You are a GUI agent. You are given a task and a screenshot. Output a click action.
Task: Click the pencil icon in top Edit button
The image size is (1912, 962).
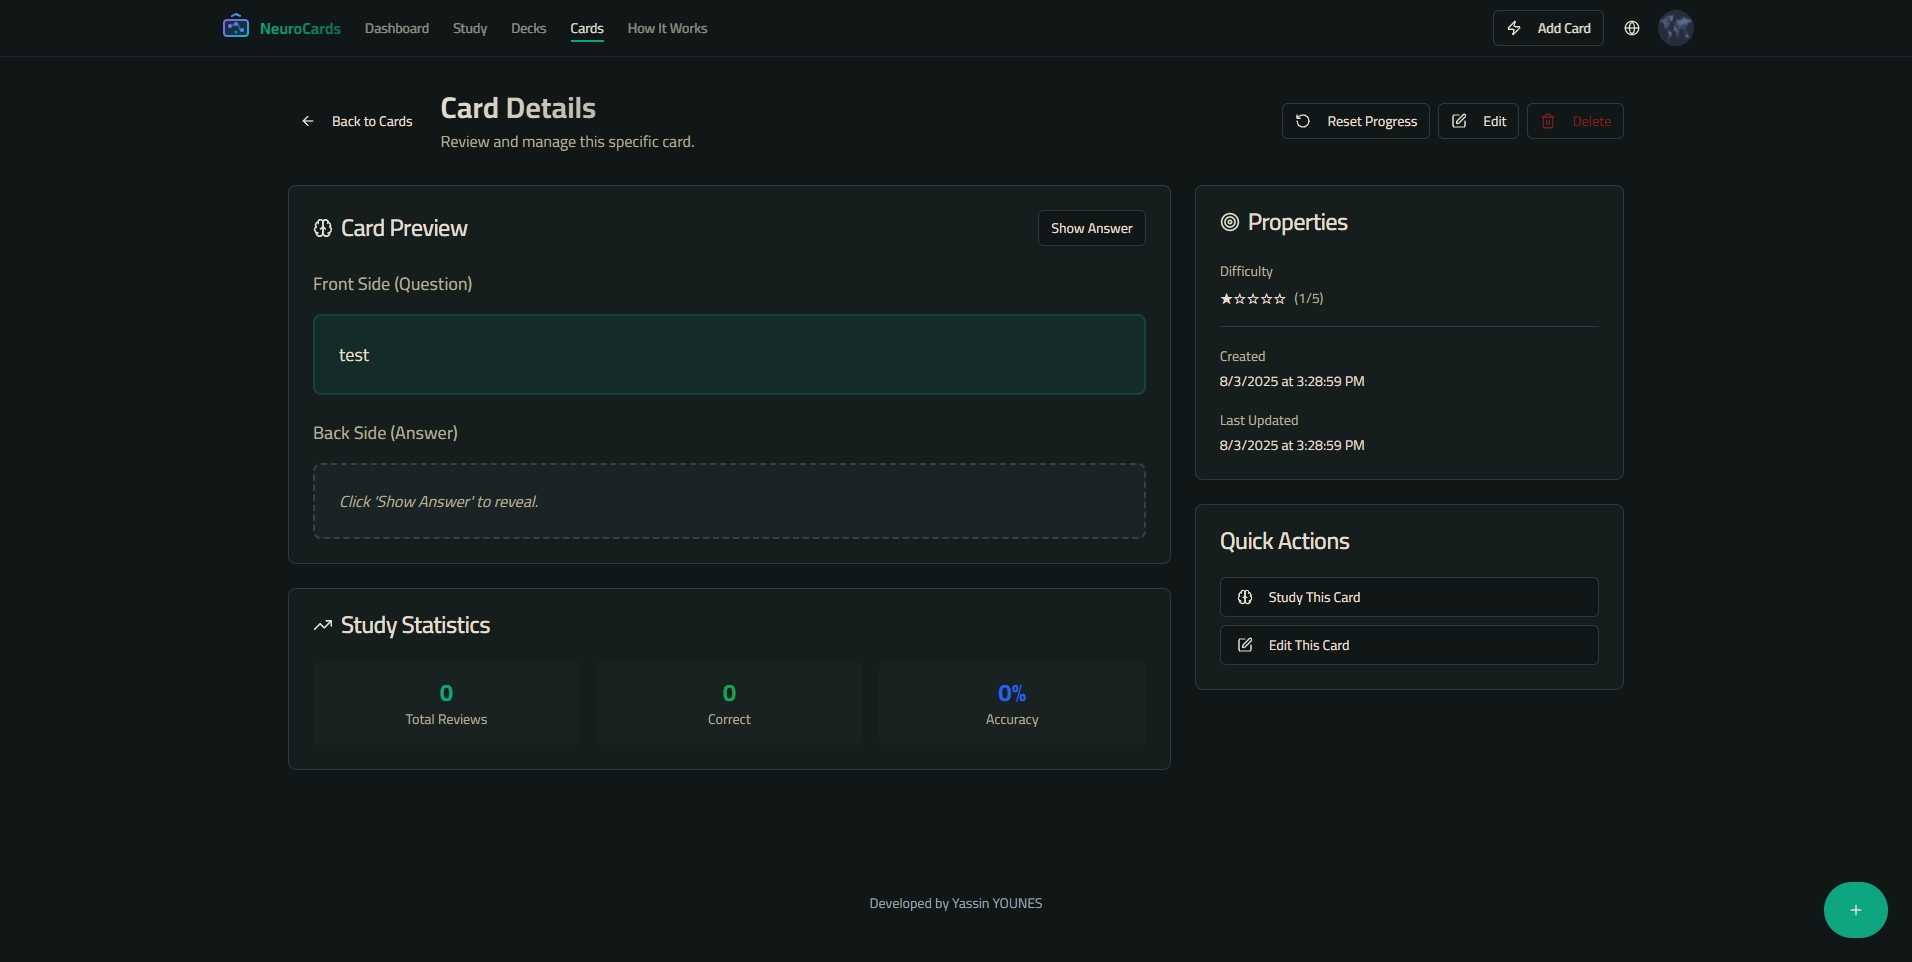click(1459, 121)
